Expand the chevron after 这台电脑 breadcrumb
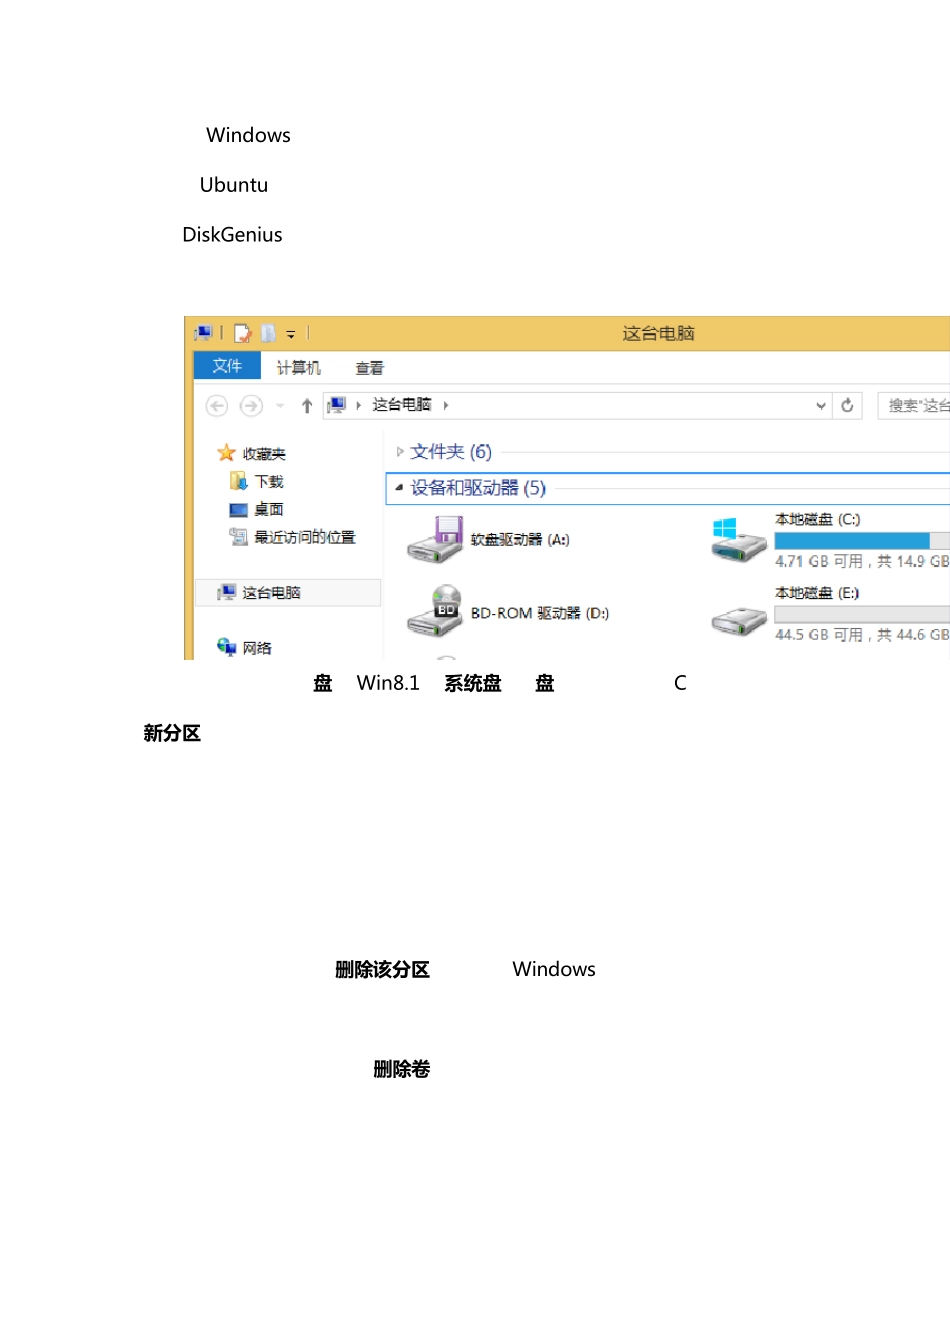Screen dimensions: 950x1344 pos(446,405)
